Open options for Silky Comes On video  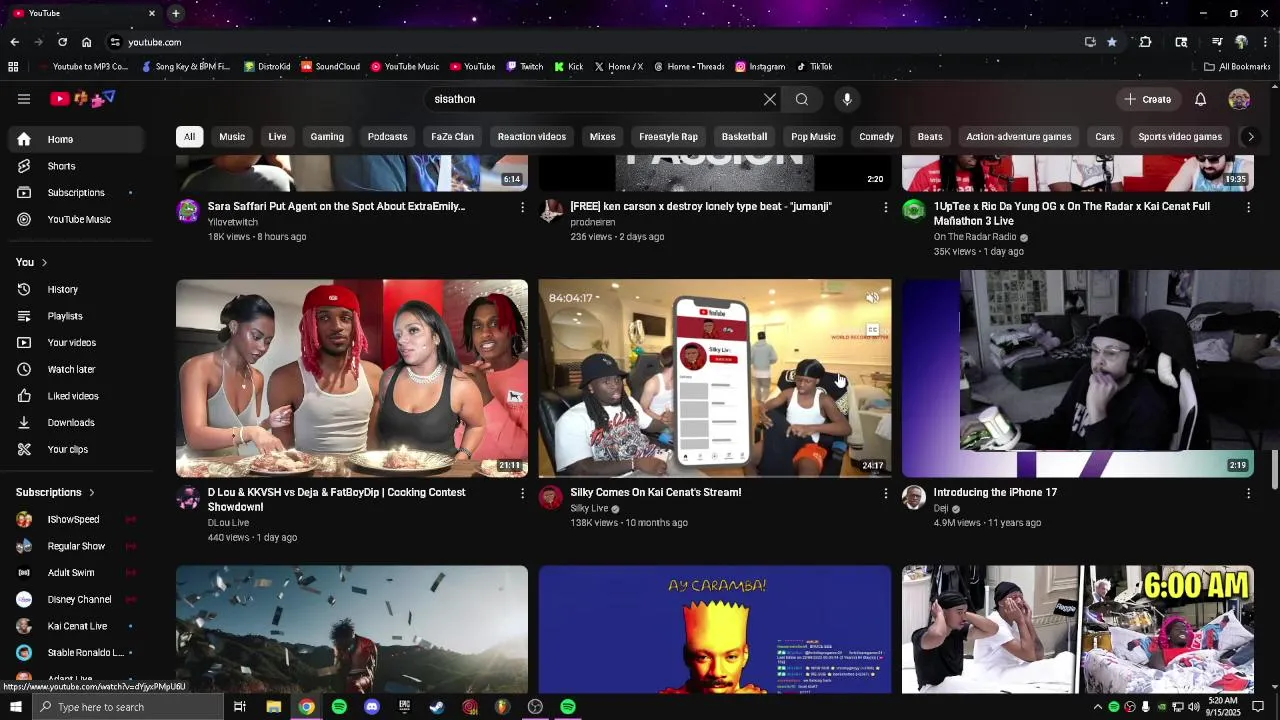coord(885,493)
